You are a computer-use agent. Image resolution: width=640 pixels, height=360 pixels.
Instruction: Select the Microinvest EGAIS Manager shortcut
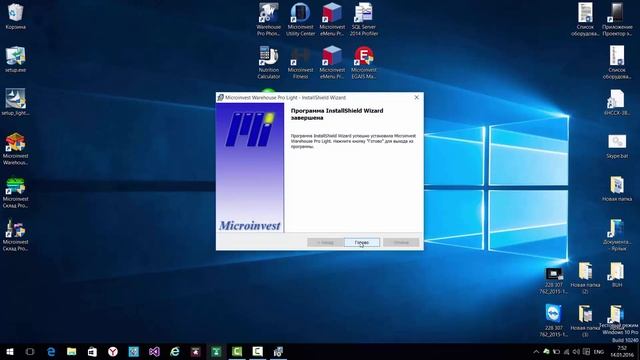364,62
